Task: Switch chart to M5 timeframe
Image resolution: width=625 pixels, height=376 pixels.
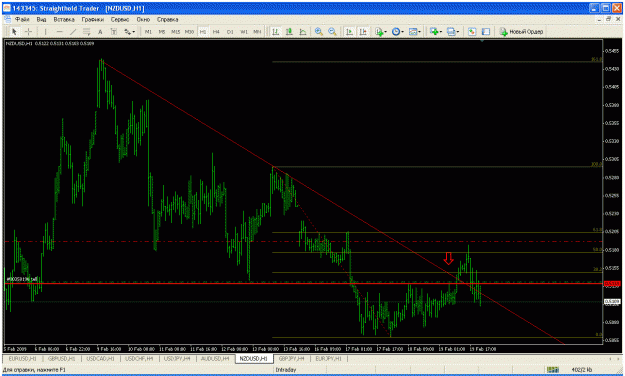Action: pyautogui.click(x=162, y=31)
